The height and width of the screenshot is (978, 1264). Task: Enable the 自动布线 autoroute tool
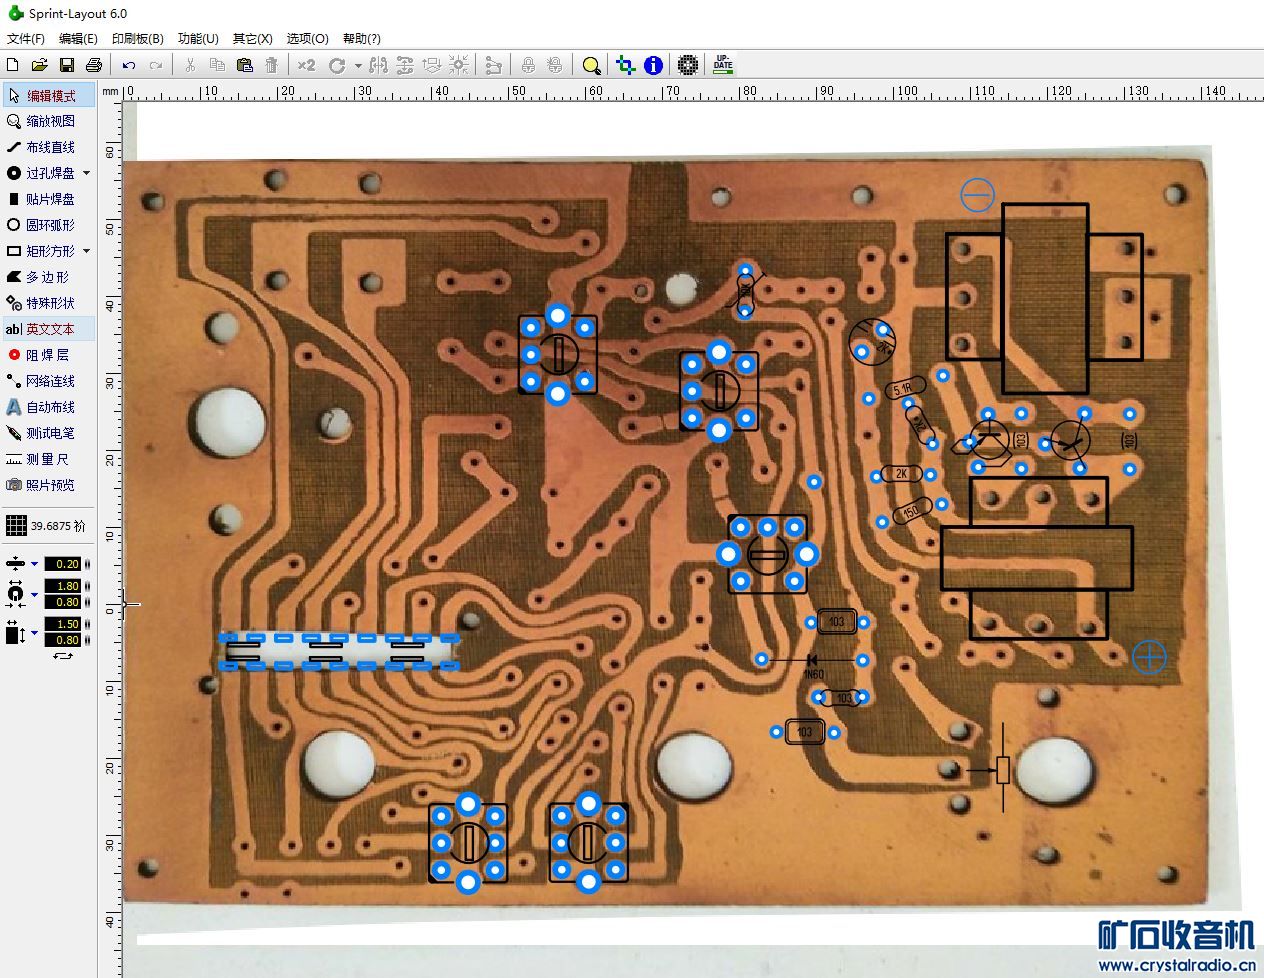click(x=49, y=407)
